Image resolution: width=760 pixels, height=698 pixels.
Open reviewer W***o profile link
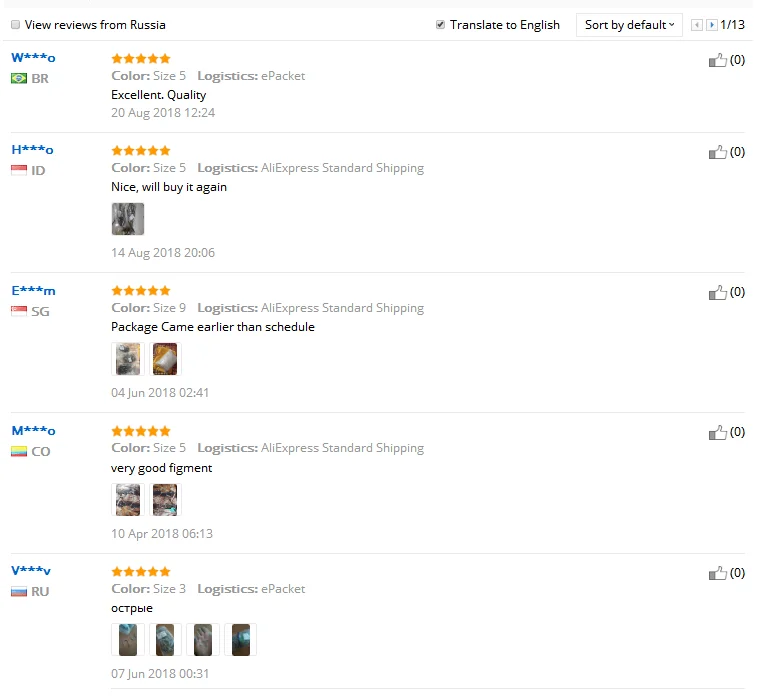click(33, 58)
